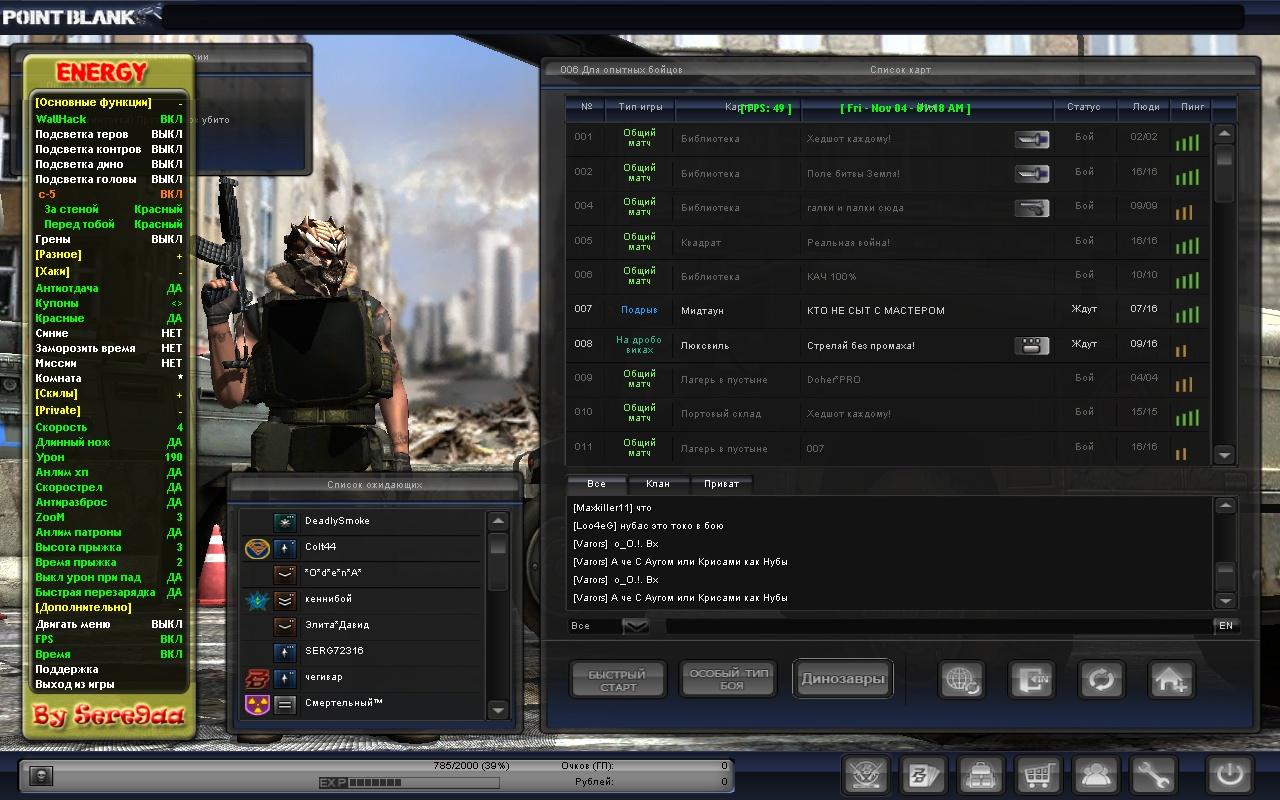This screenshot has width=1280, height=800.
Task: Click чегивар's red clan emblem icon
Action: point(256,677)
